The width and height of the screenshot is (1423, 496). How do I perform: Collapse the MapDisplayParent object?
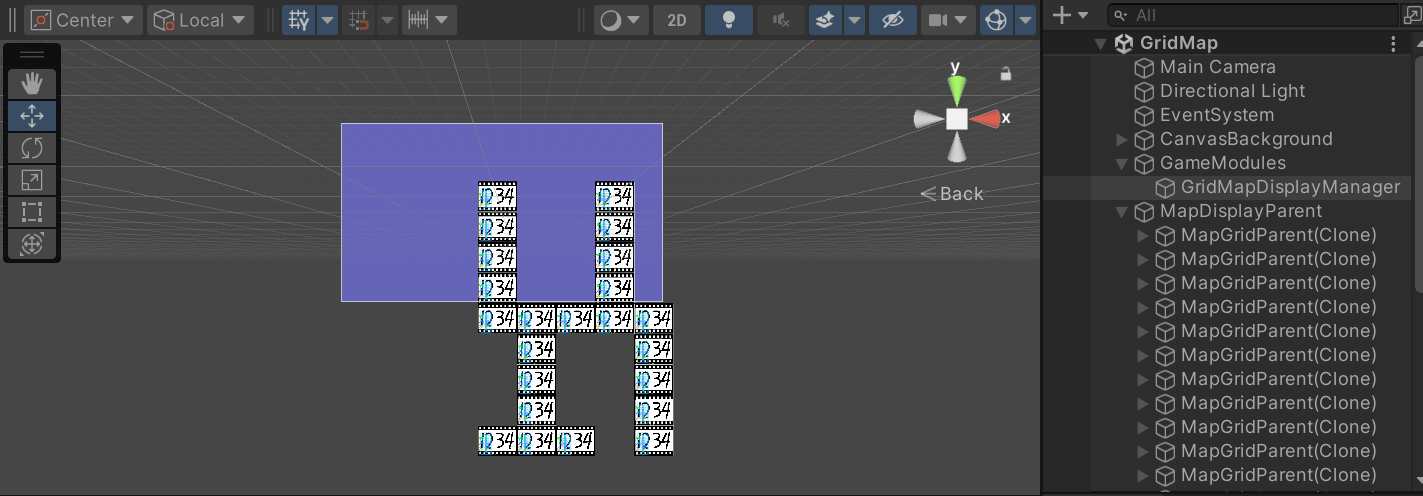click(x=1122, y=211)
